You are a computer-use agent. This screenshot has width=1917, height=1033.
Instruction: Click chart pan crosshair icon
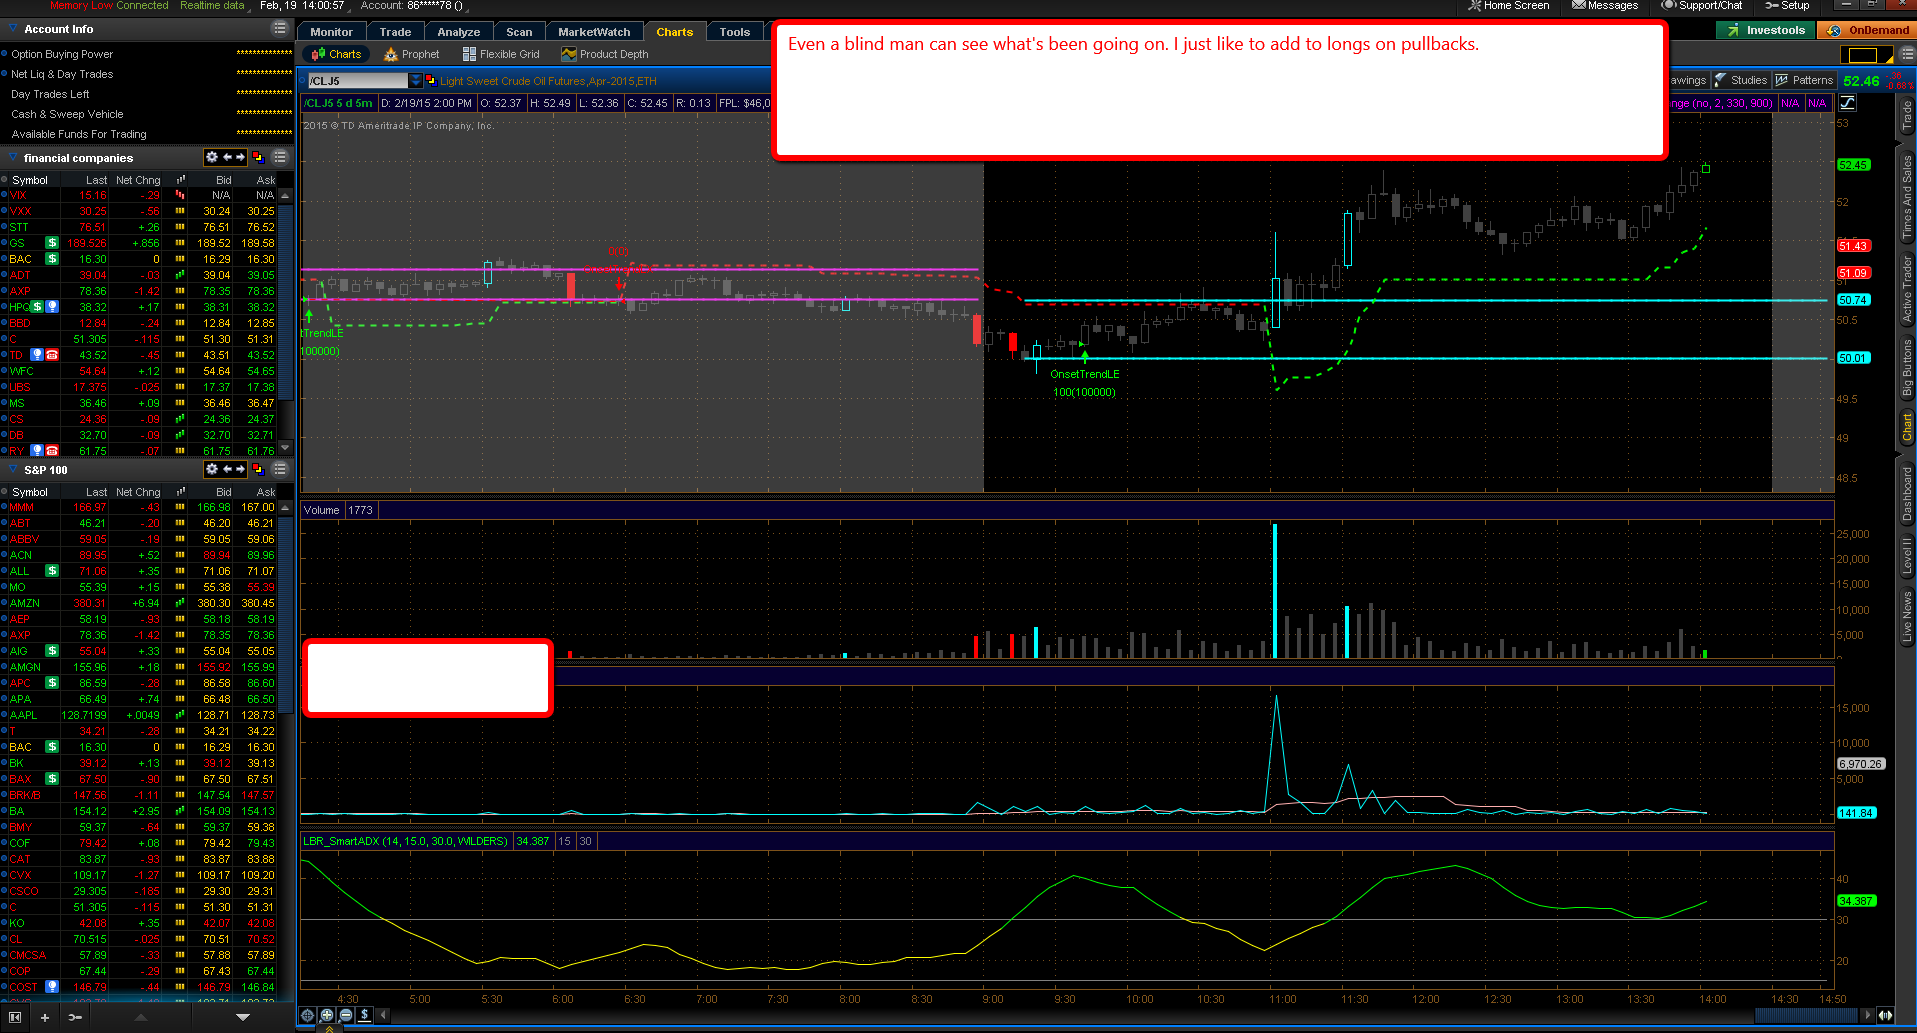pos(308,1015)
